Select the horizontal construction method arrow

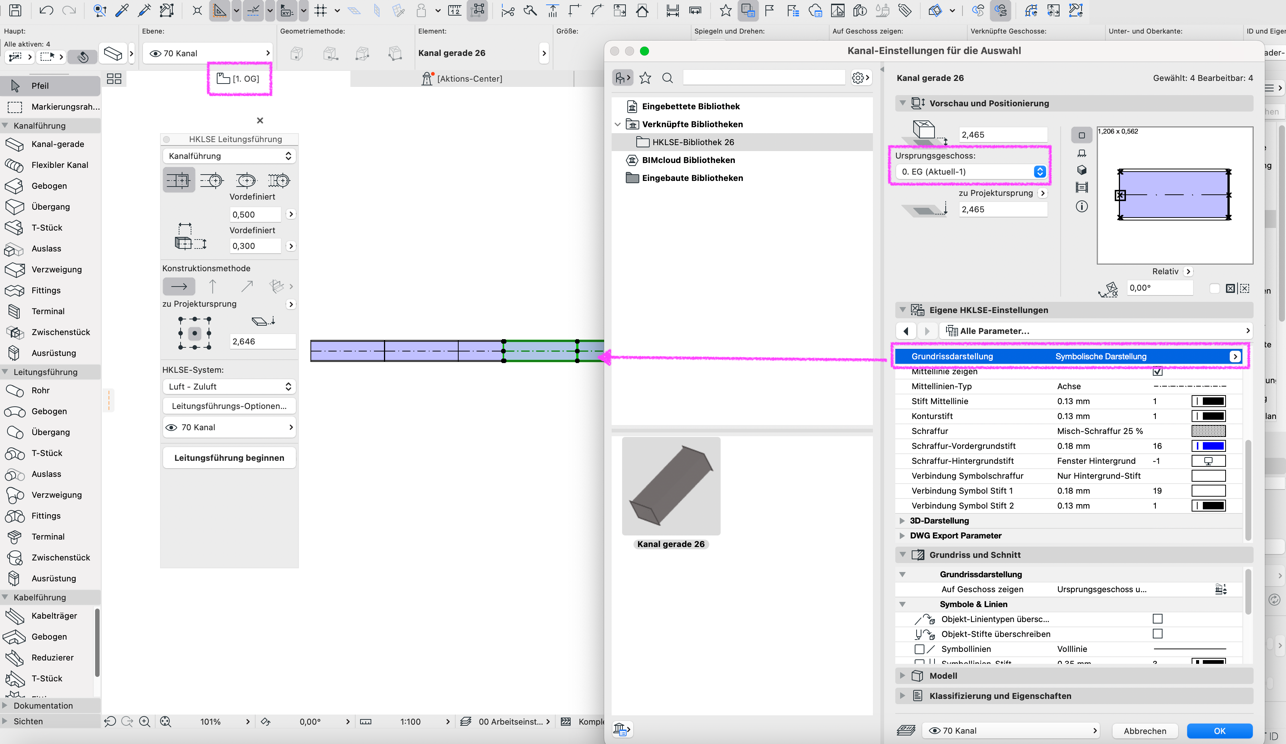pyautogui.click(x=179, y=286)
